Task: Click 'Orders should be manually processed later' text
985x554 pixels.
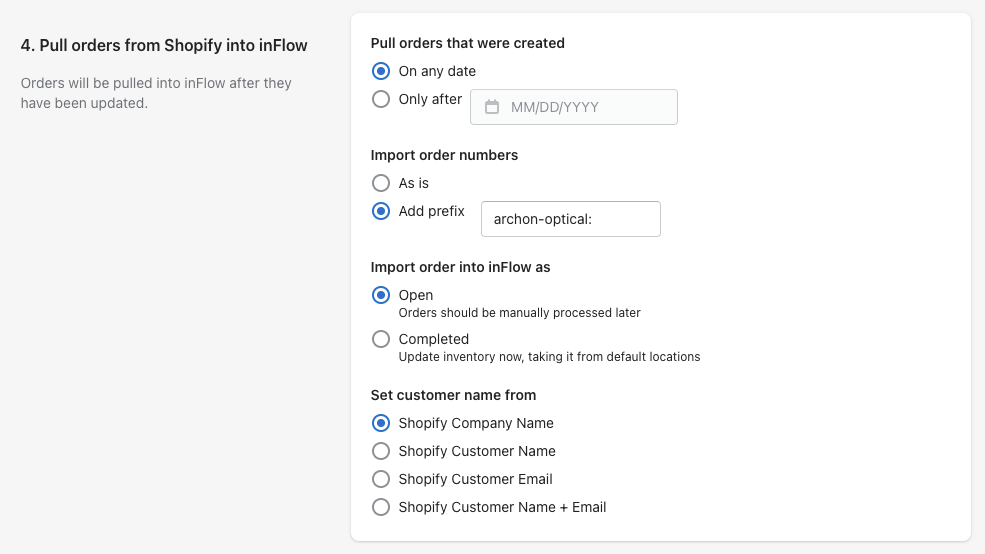Action: click(520, 313)
